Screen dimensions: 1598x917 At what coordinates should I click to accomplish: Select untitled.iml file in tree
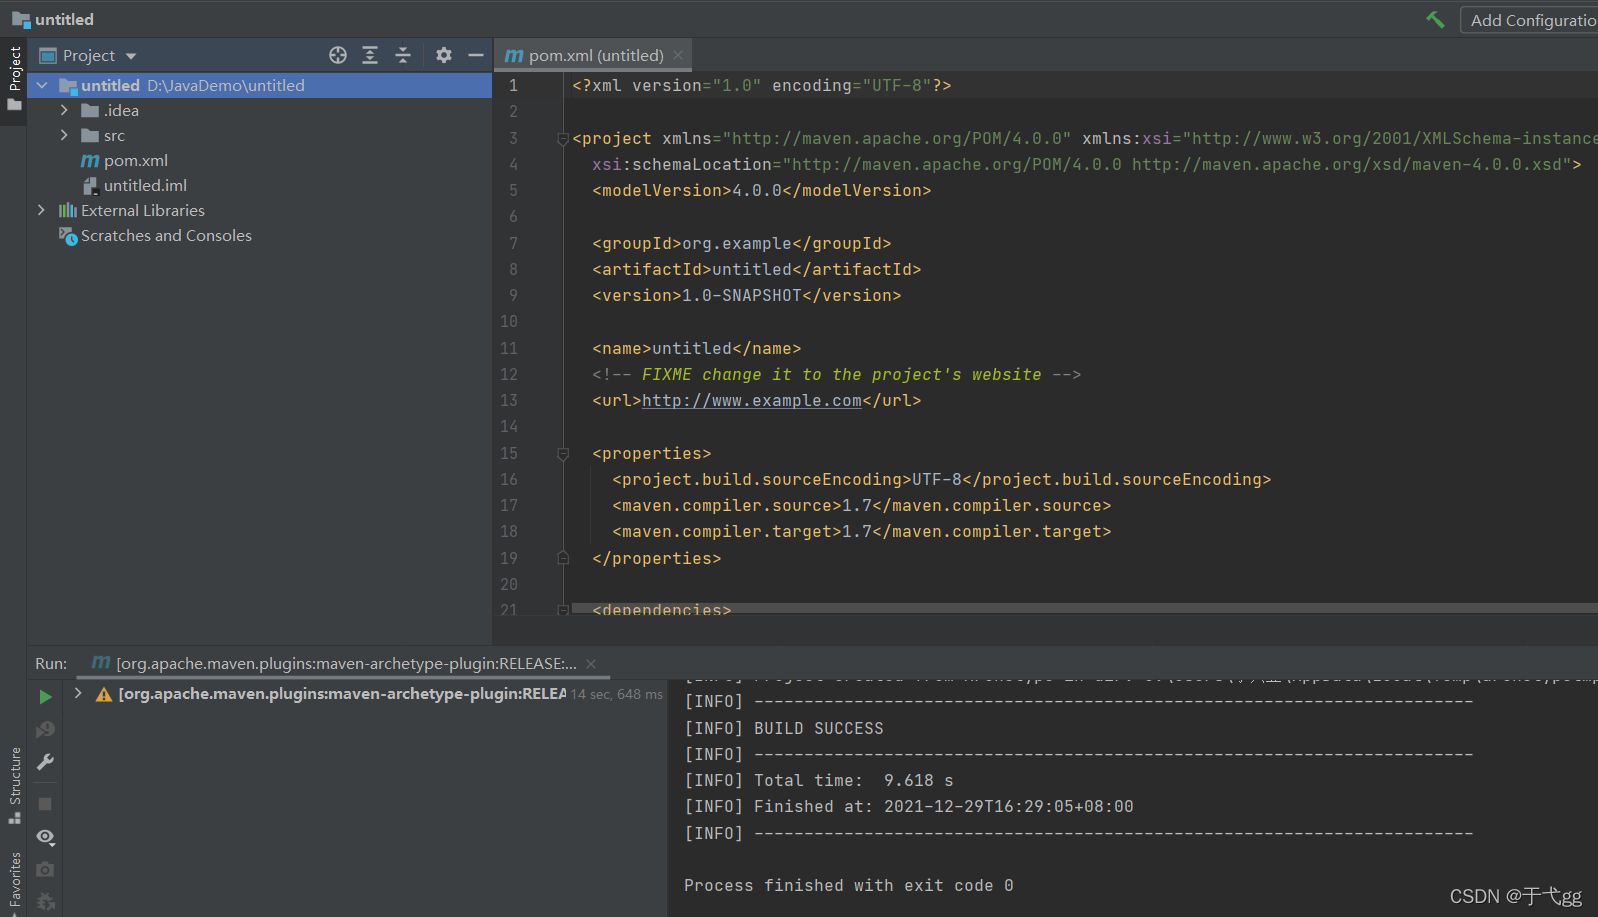[145, 185]
